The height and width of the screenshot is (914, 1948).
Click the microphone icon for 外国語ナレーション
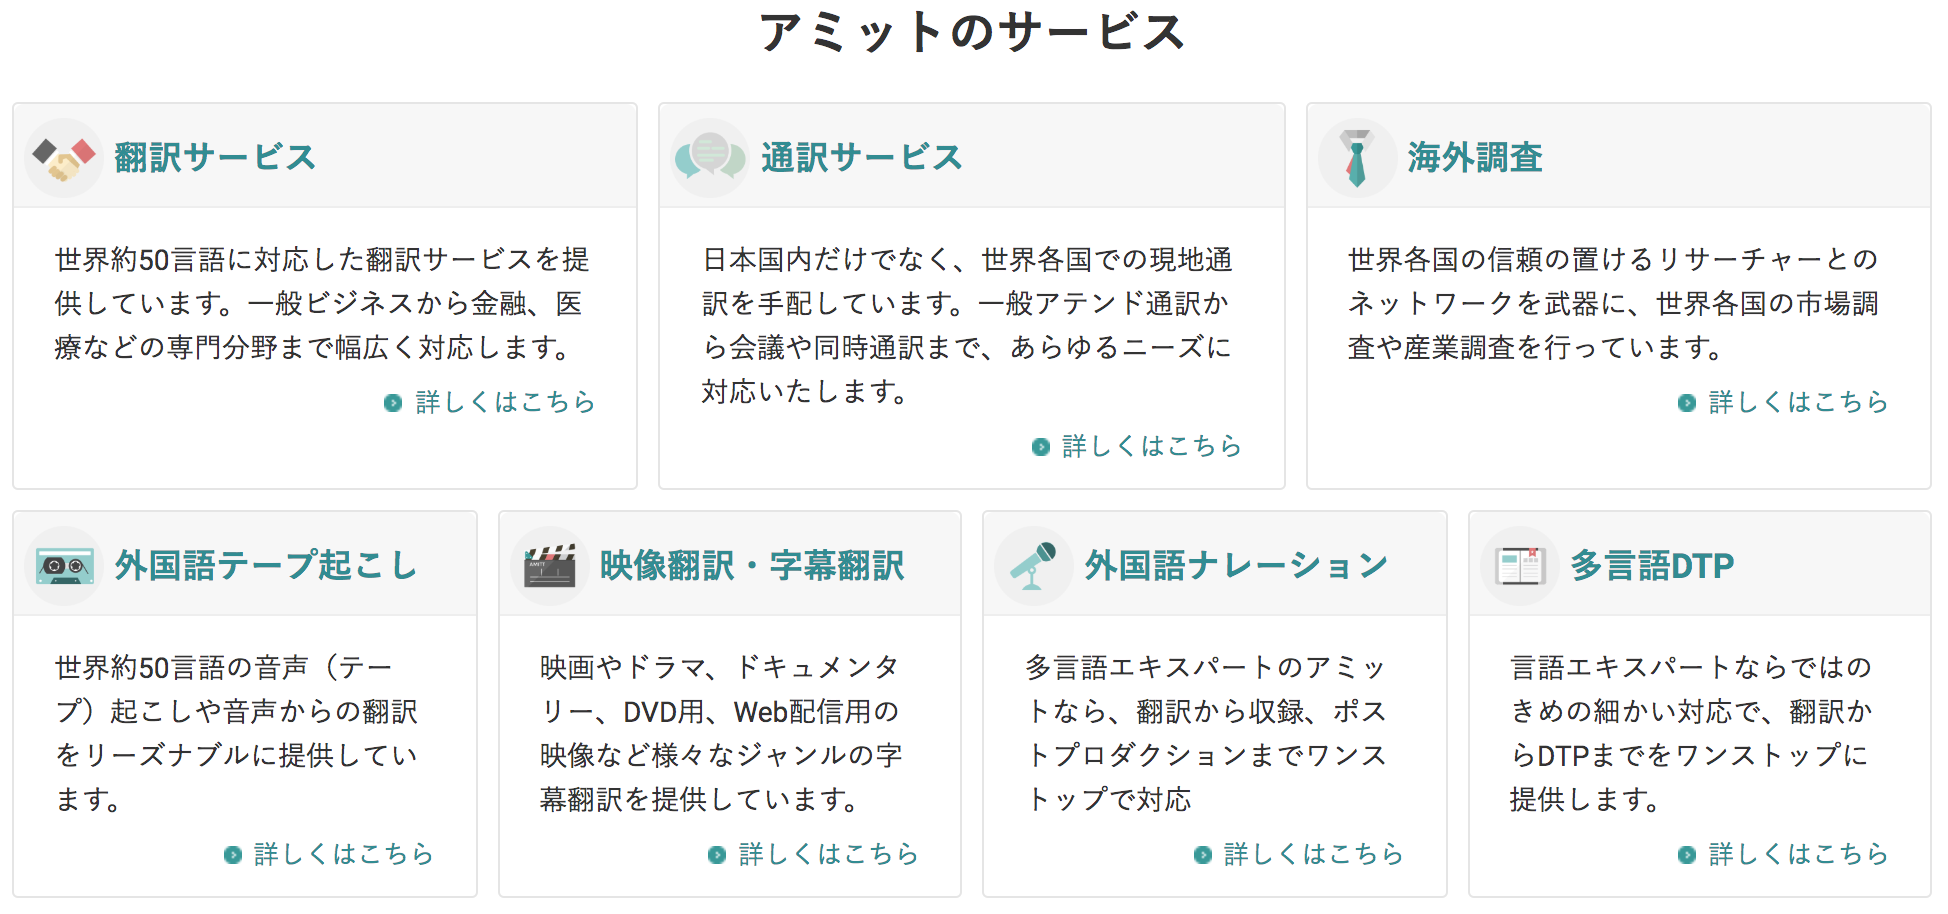click(1034, 565)
